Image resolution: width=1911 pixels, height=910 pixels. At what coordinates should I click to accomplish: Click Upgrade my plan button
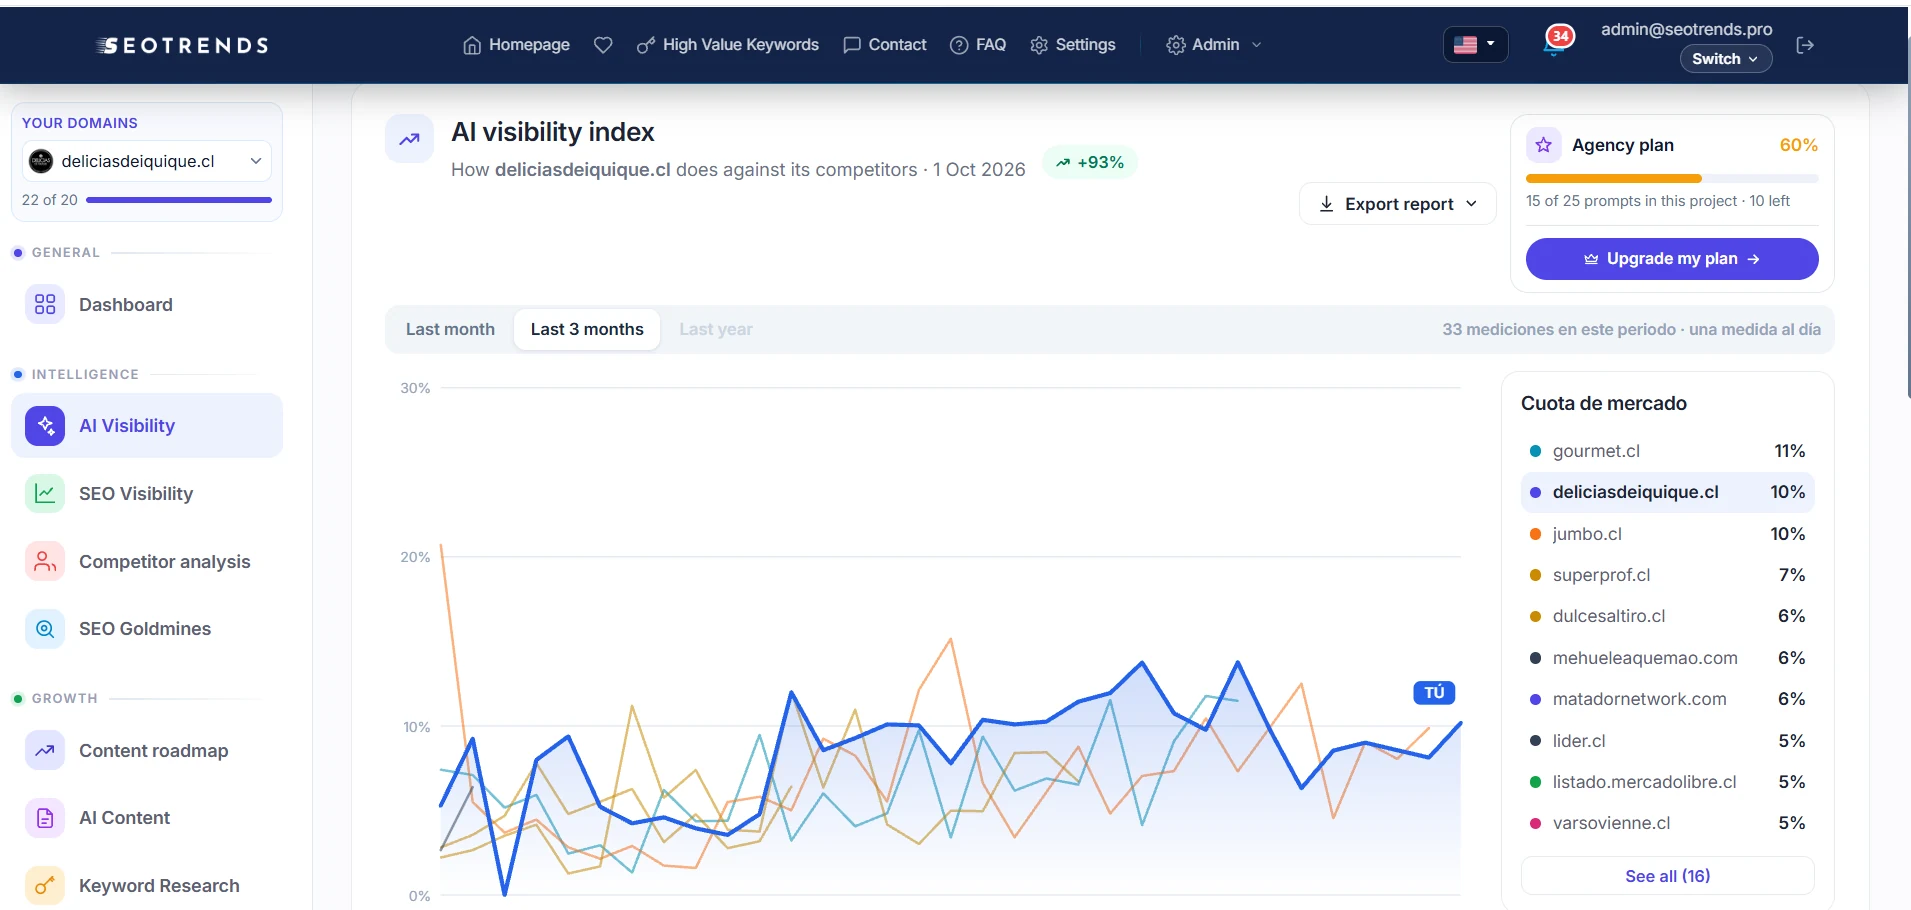[x=1672, y=259]
